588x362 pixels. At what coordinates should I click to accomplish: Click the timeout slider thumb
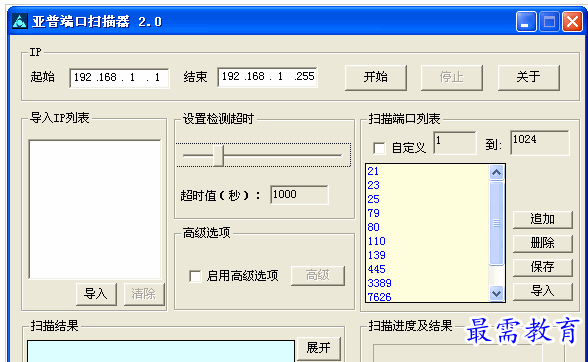219,156
